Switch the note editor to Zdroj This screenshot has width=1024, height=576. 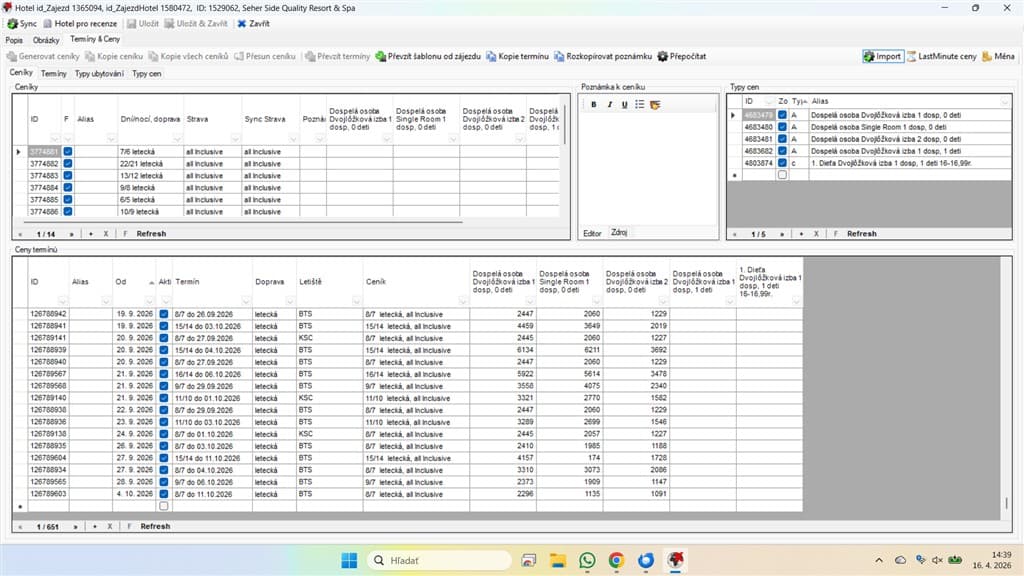pos(619,232)
